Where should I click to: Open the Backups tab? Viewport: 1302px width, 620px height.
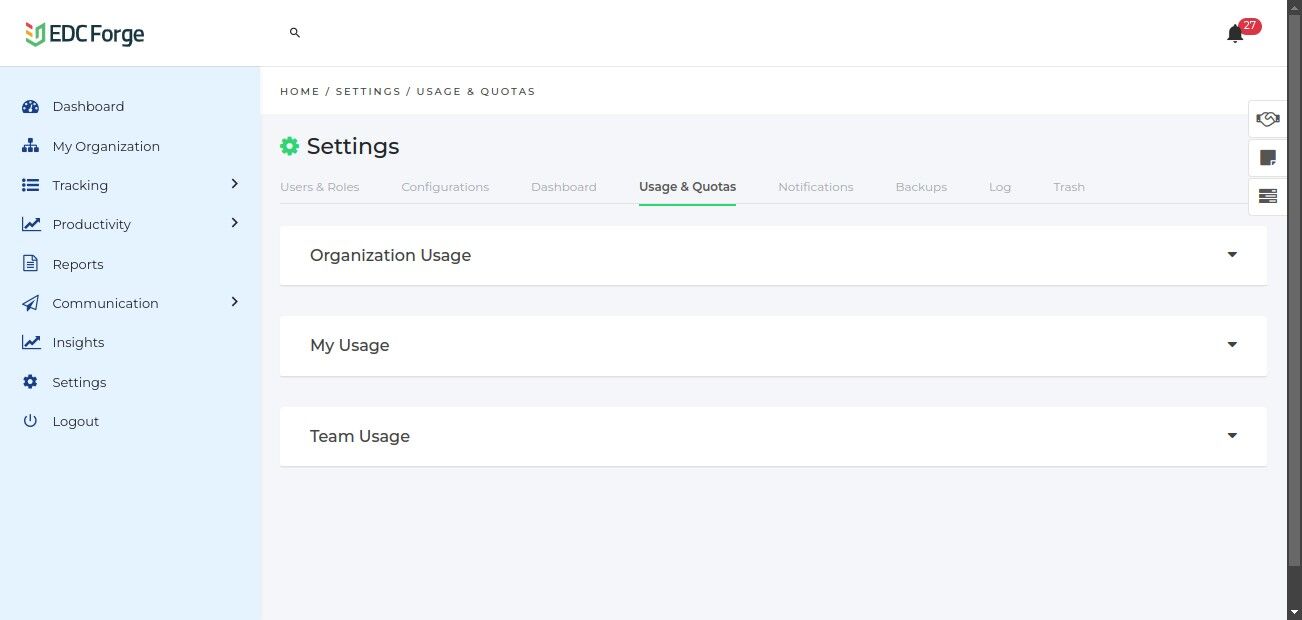(x=921, y=187)
